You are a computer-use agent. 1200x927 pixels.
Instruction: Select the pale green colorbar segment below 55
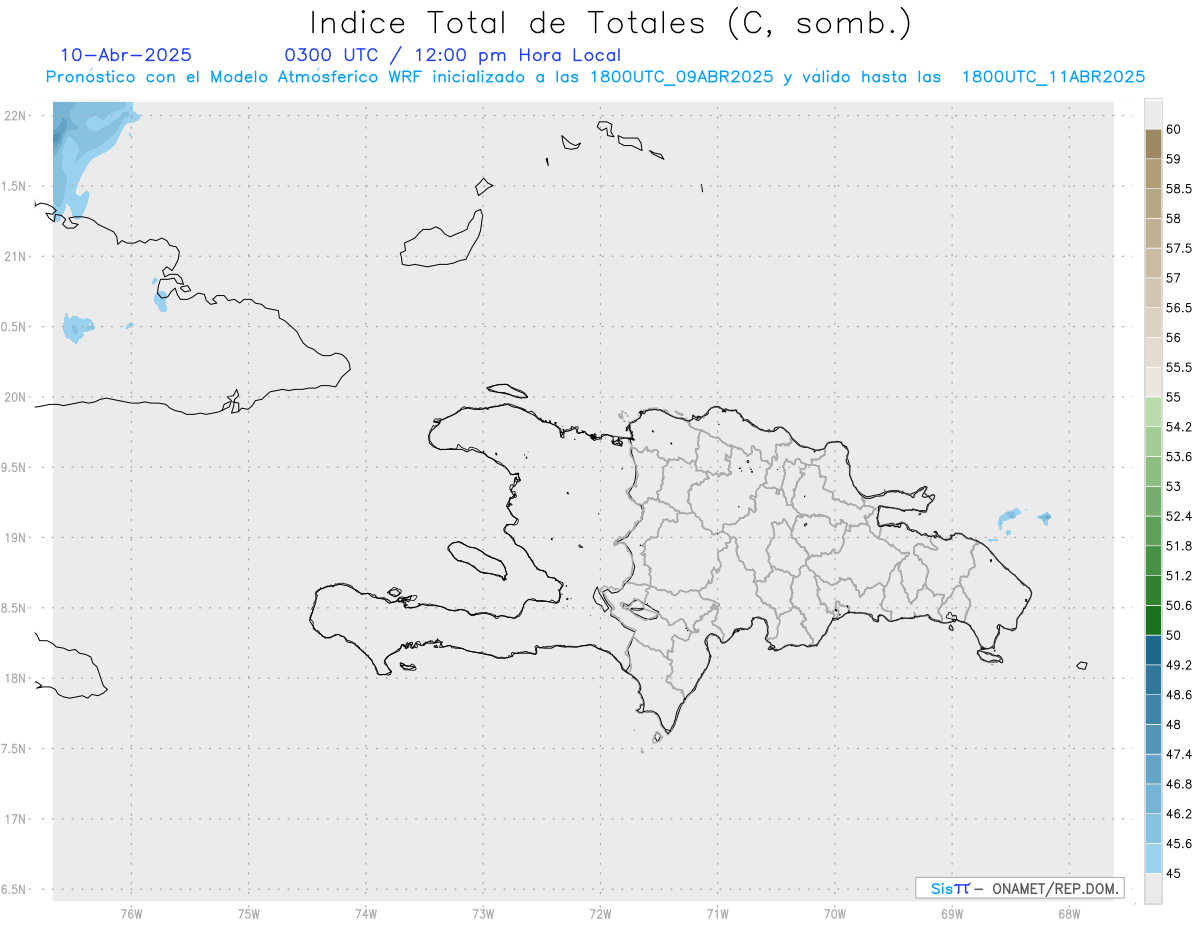[1153, 412]
